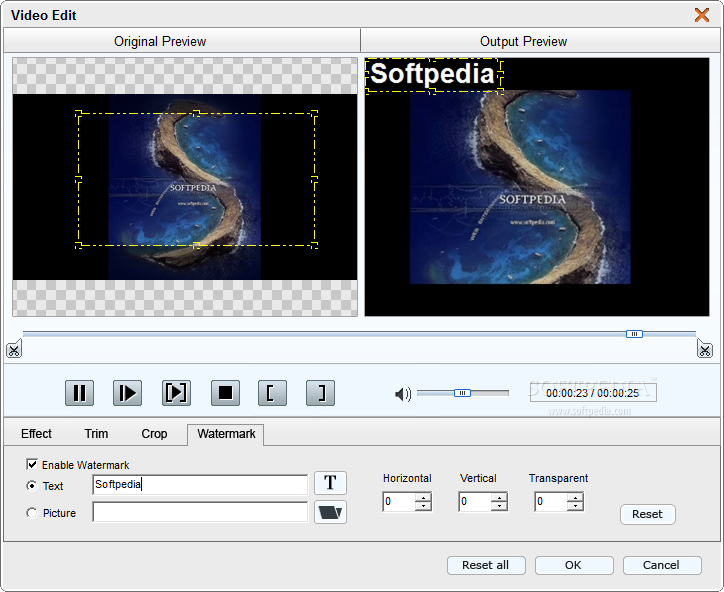Viewport: 724px width, 592px height.
Task: Click the Horizontal value field
Action: click(x=399, y=501)
